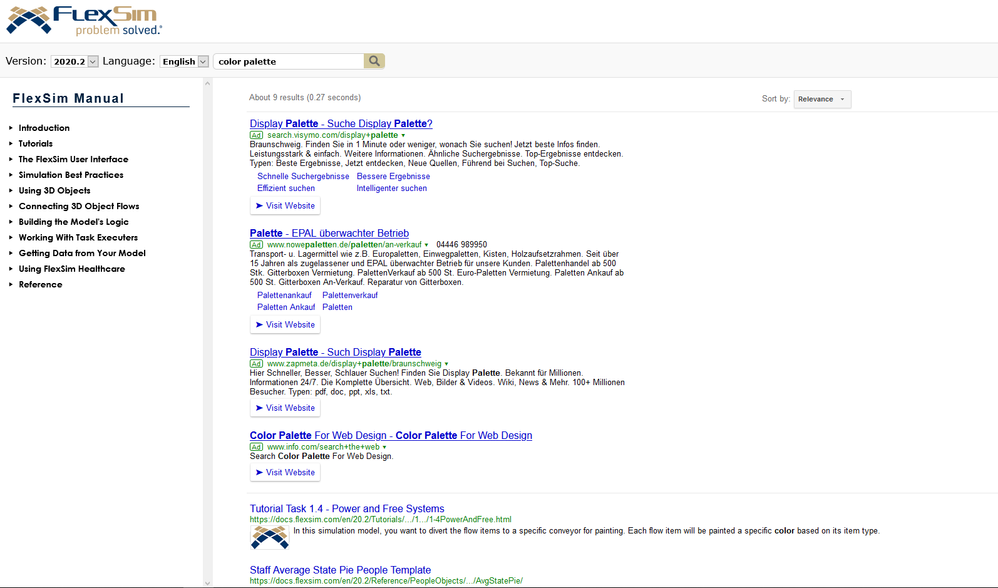This screenshot has height=588, width=998.
Task: Open Palette - EPAL überwachter Betrieb result
Action: [329, 233]
